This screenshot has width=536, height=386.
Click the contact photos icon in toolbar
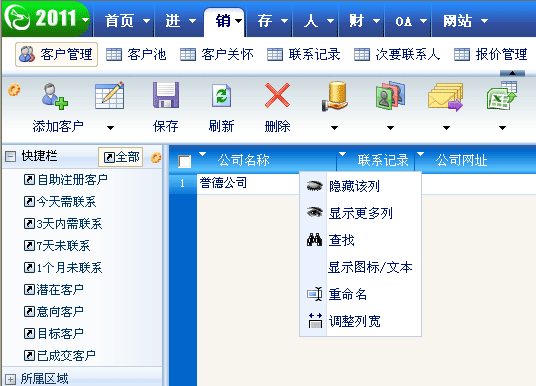[390, 95]
